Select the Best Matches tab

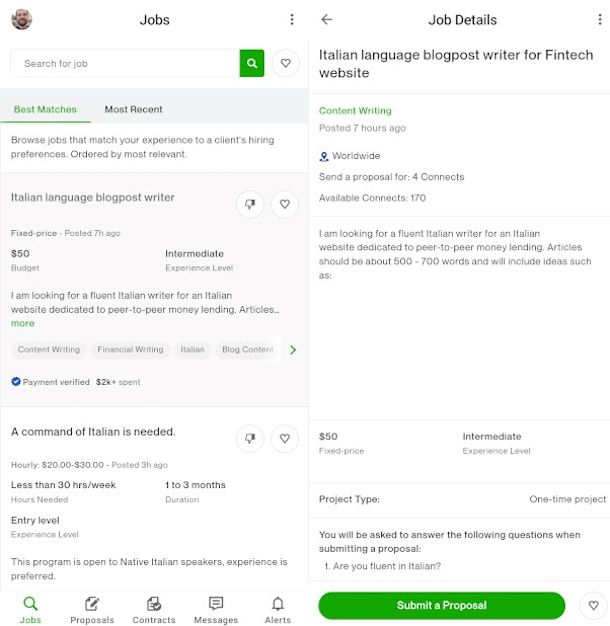click(x=38, y=109)
